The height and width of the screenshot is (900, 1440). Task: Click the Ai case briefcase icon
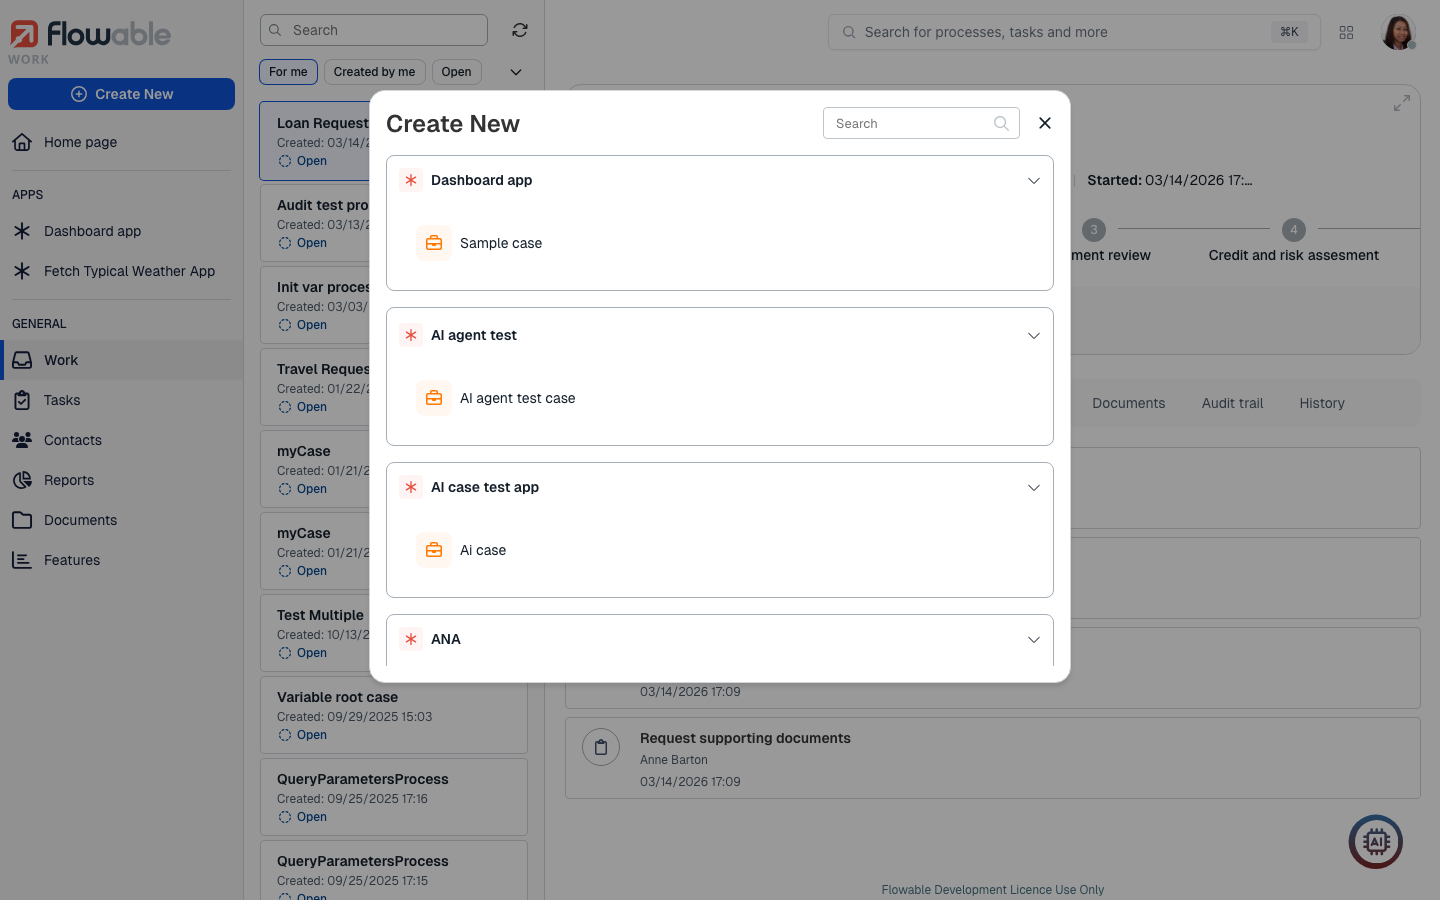[x=434, y=550]
